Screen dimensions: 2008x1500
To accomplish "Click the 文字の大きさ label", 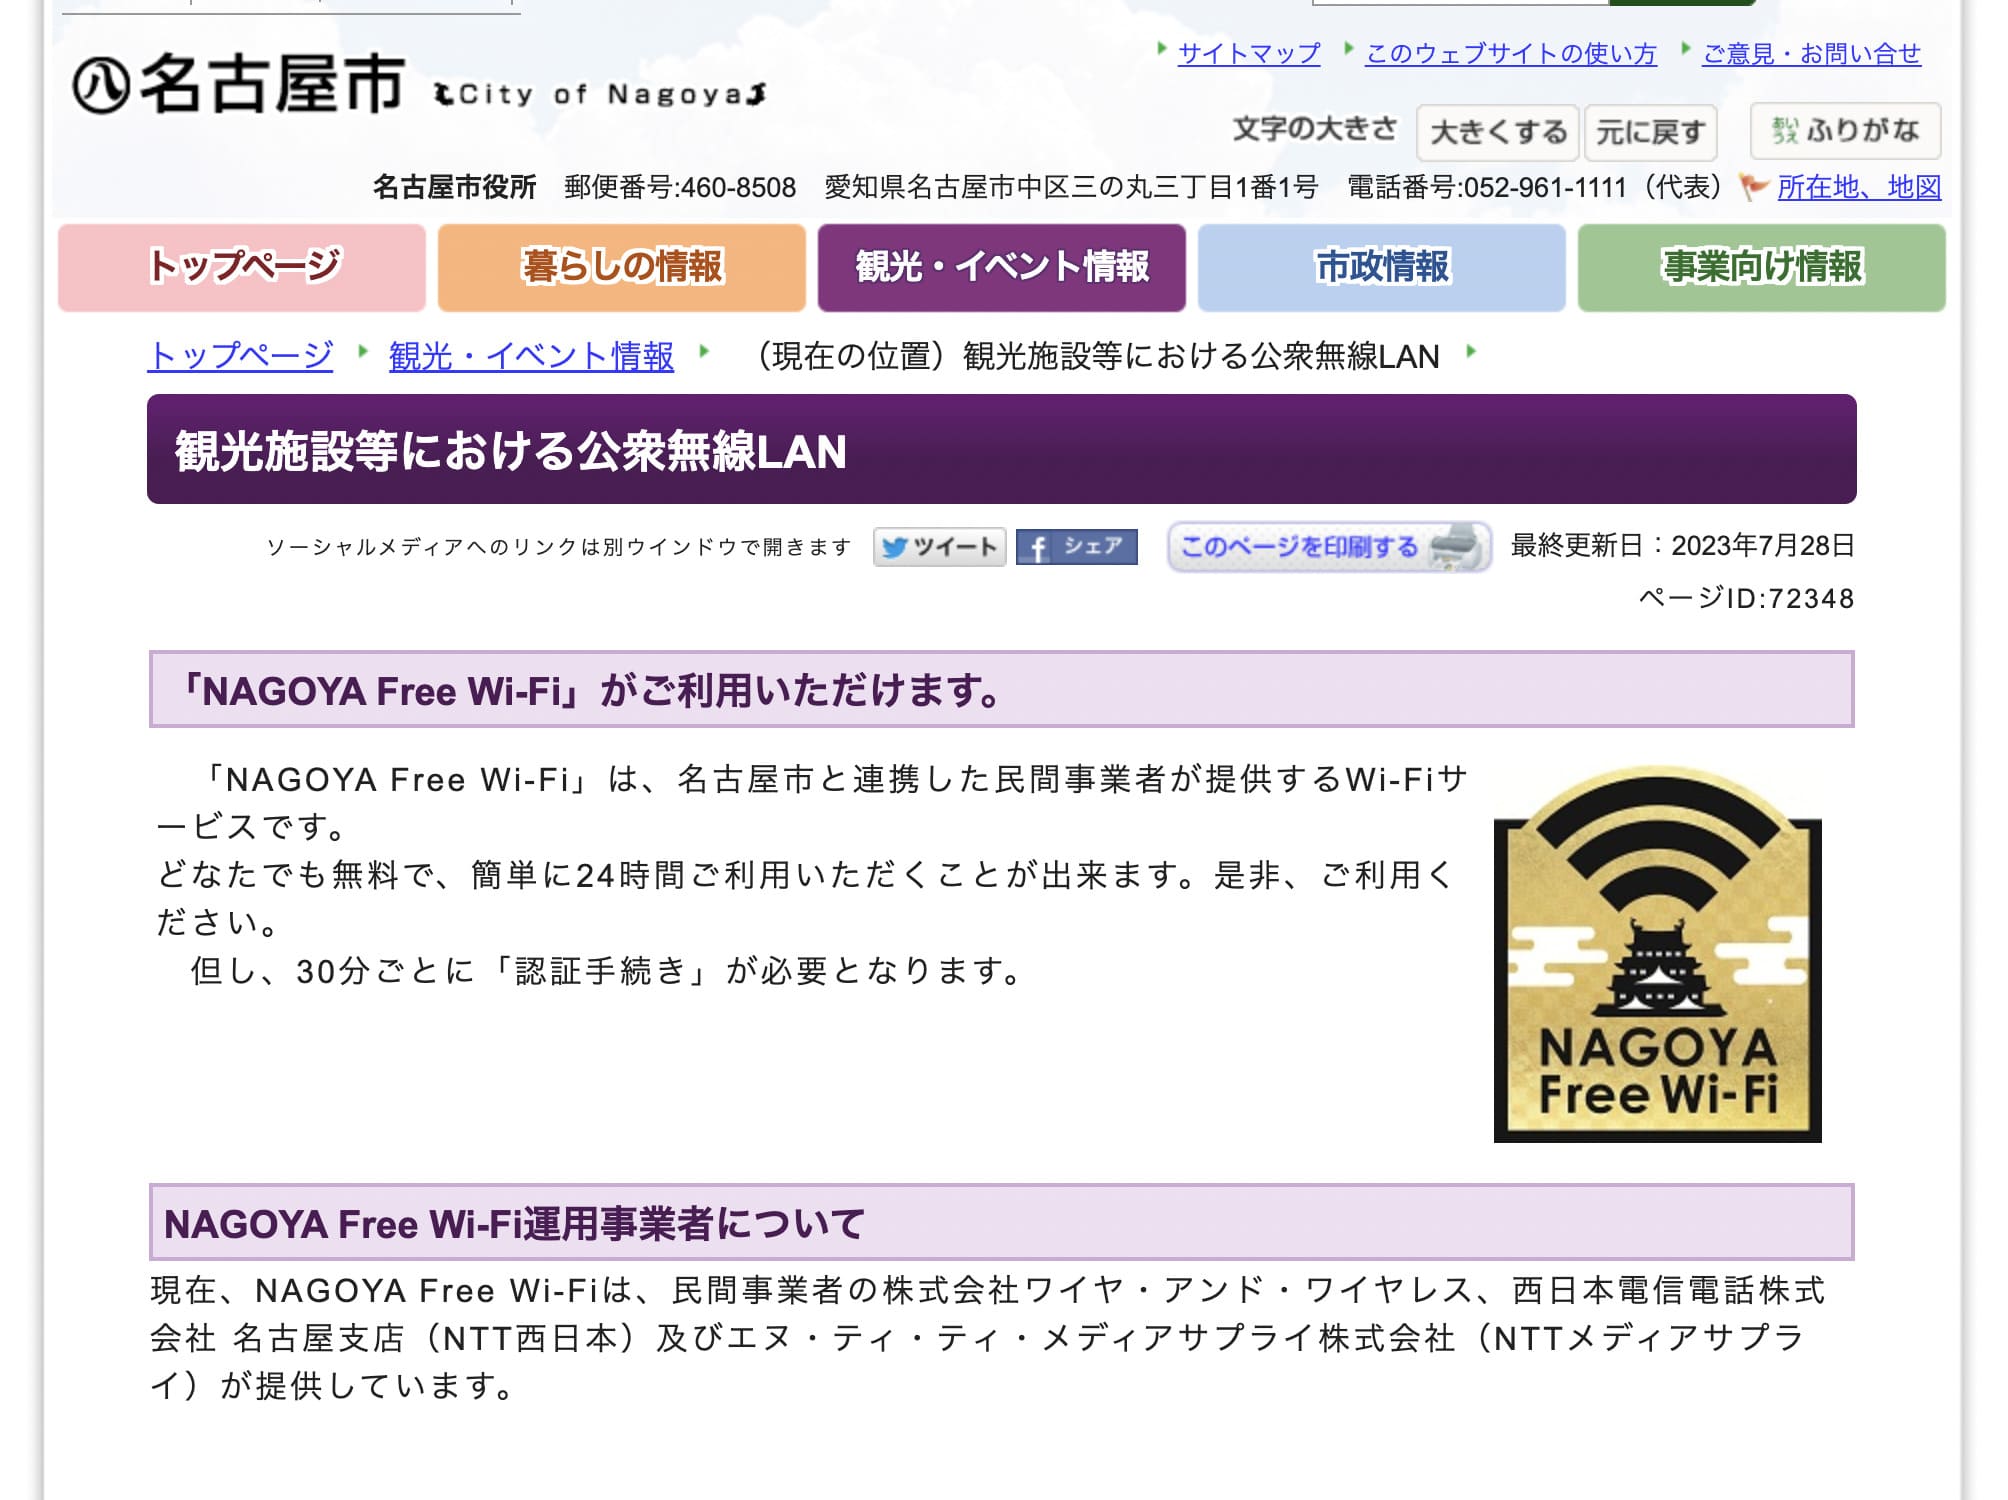I will coord(1314,129).
